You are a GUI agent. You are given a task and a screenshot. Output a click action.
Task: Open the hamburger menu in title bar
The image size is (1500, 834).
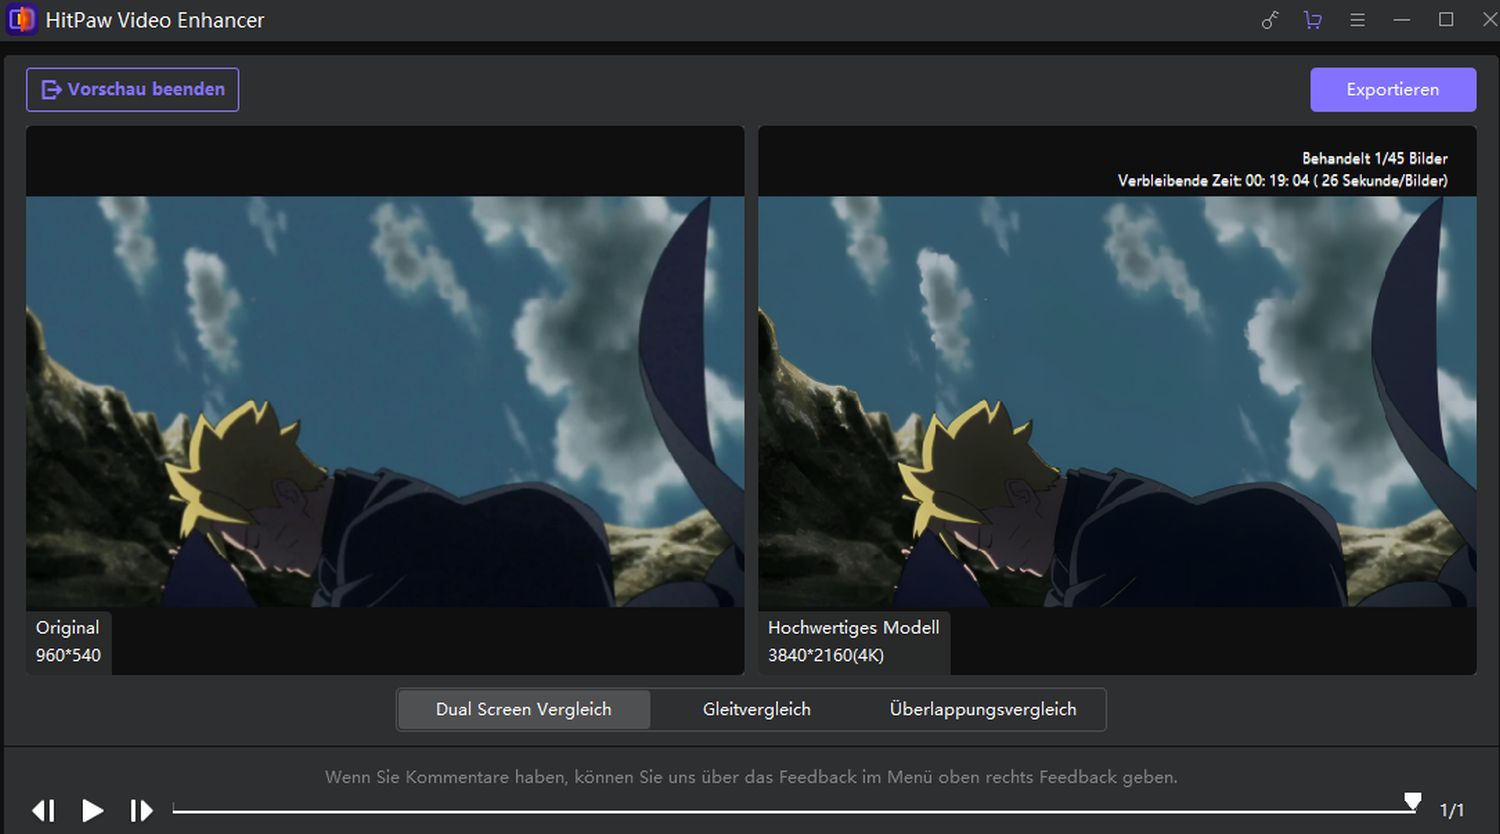point(1357,20)
